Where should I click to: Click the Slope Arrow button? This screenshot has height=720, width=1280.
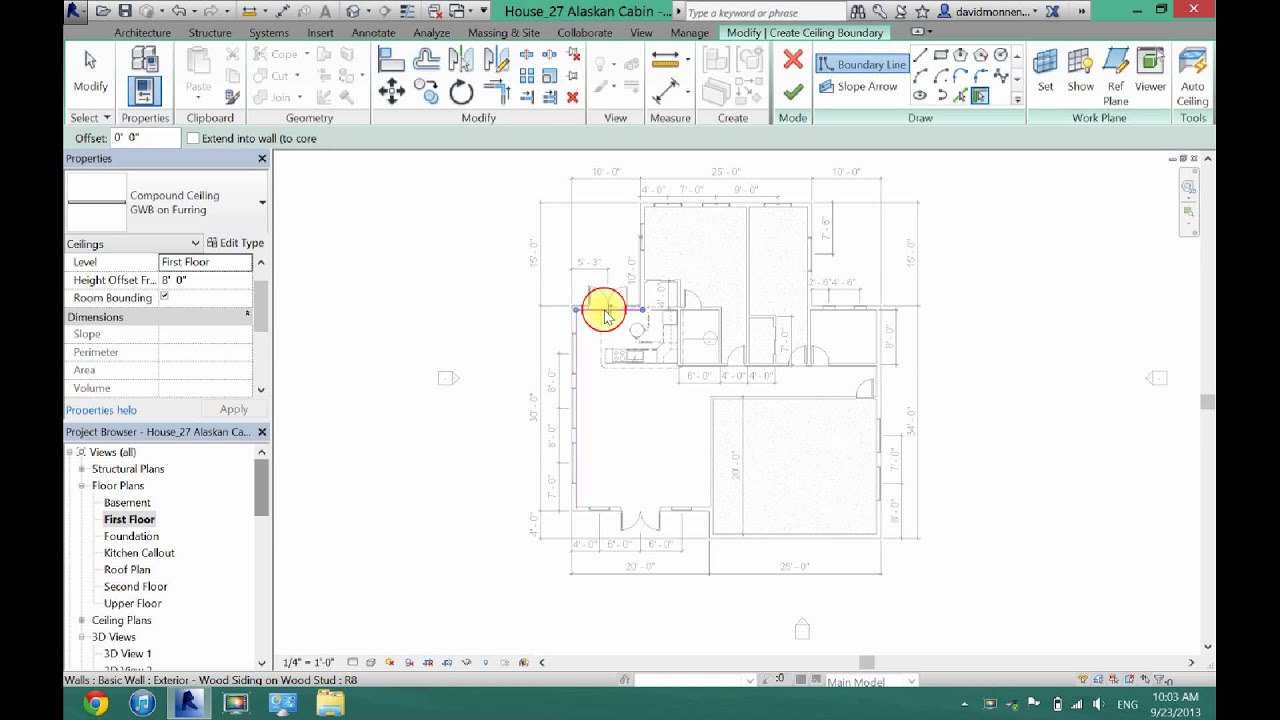pos(858,87)
